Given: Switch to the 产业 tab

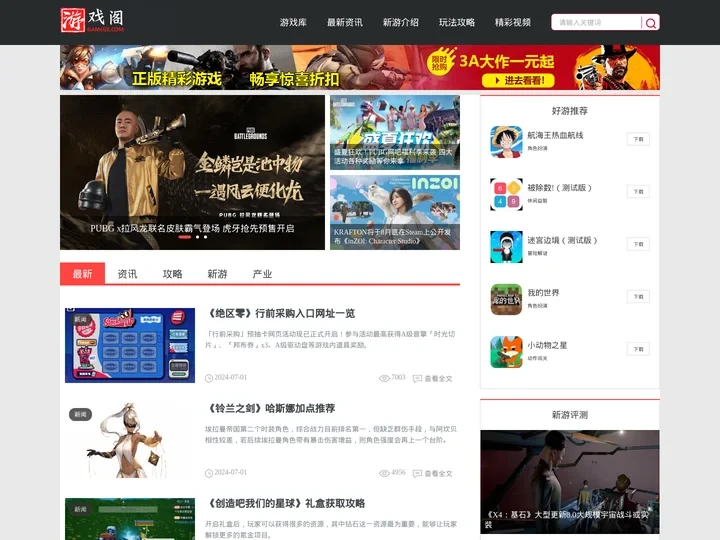Looking at the screenshot, I should 262,274.
